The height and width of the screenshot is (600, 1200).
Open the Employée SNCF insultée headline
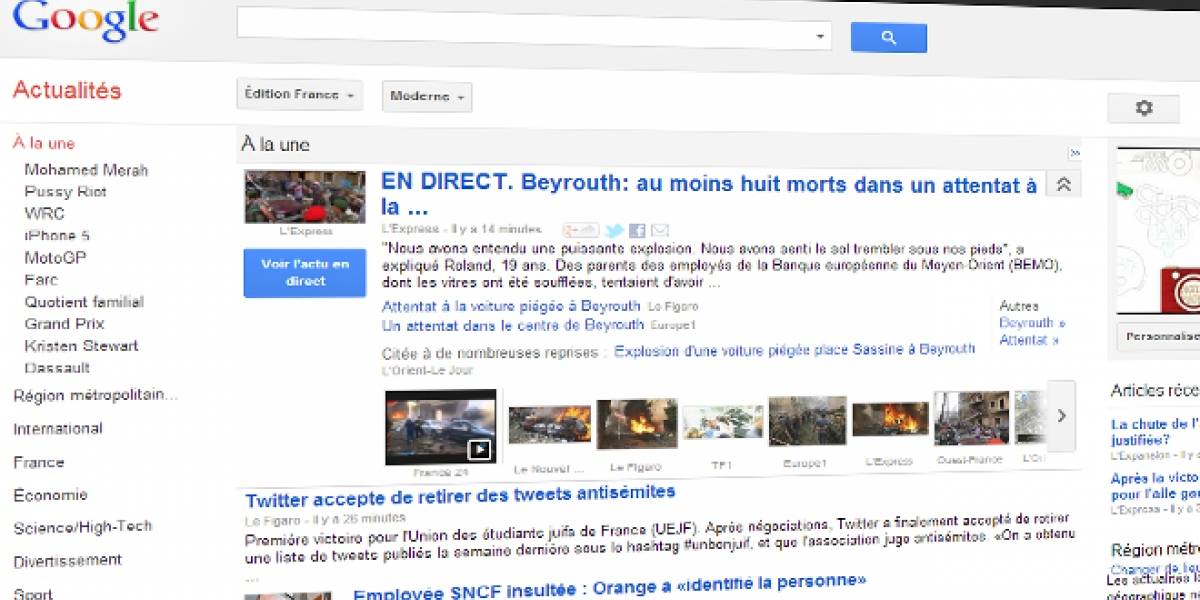[610, 587]
